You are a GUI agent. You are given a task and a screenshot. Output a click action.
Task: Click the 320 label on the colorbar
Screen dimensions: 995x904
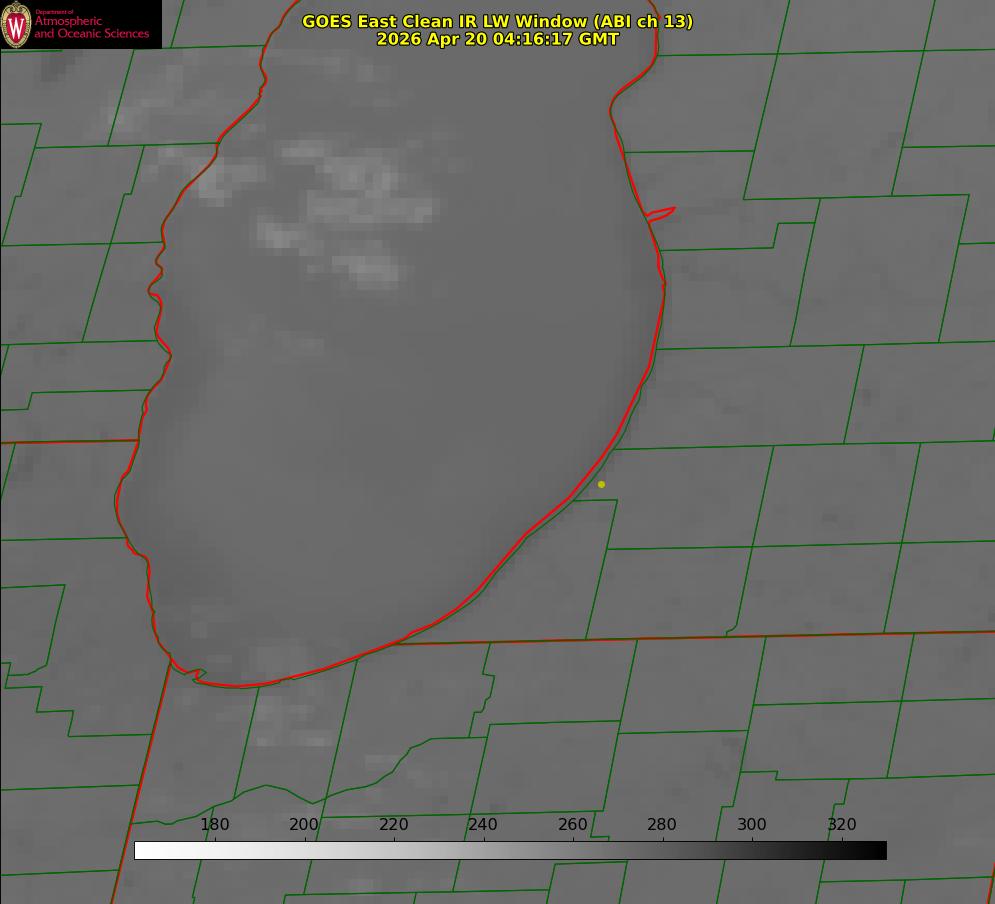coord(842,824)
